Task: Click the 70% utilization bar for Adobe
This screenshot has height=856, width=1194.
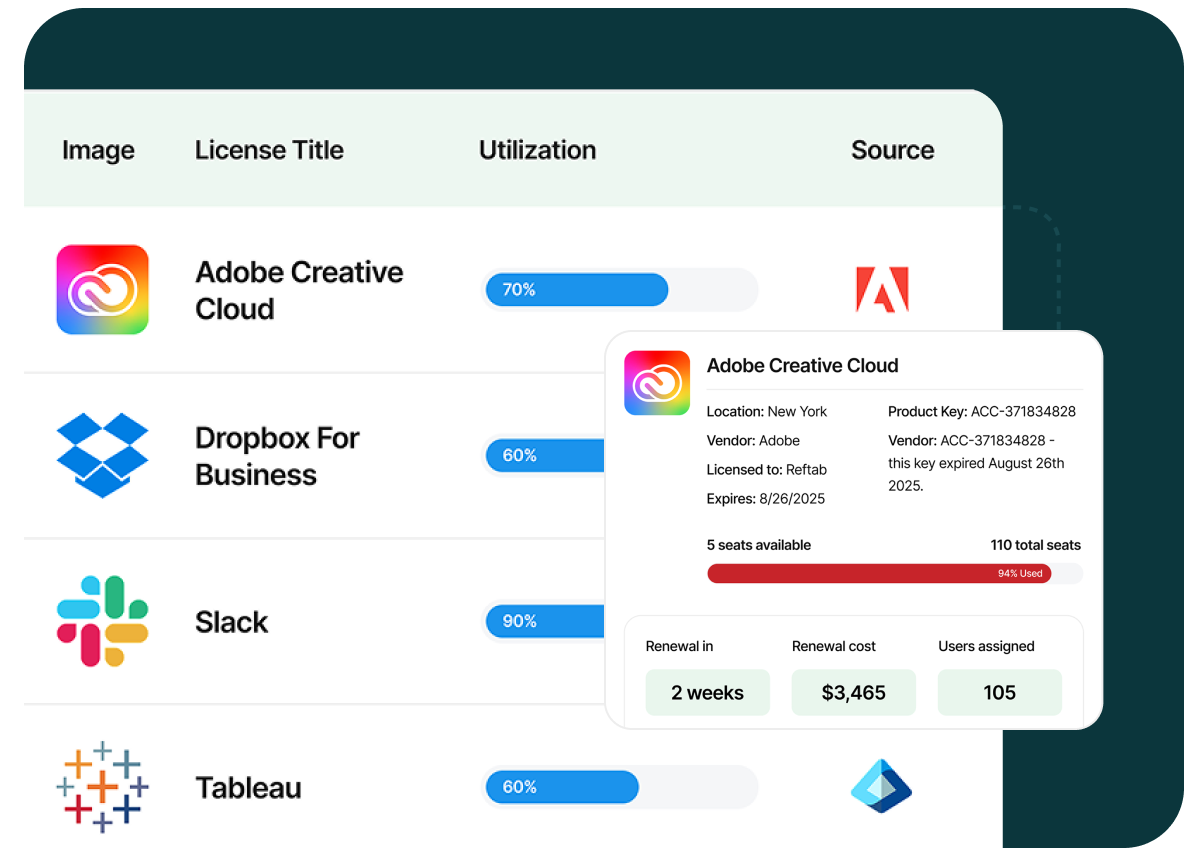Action: pos(621,289)
